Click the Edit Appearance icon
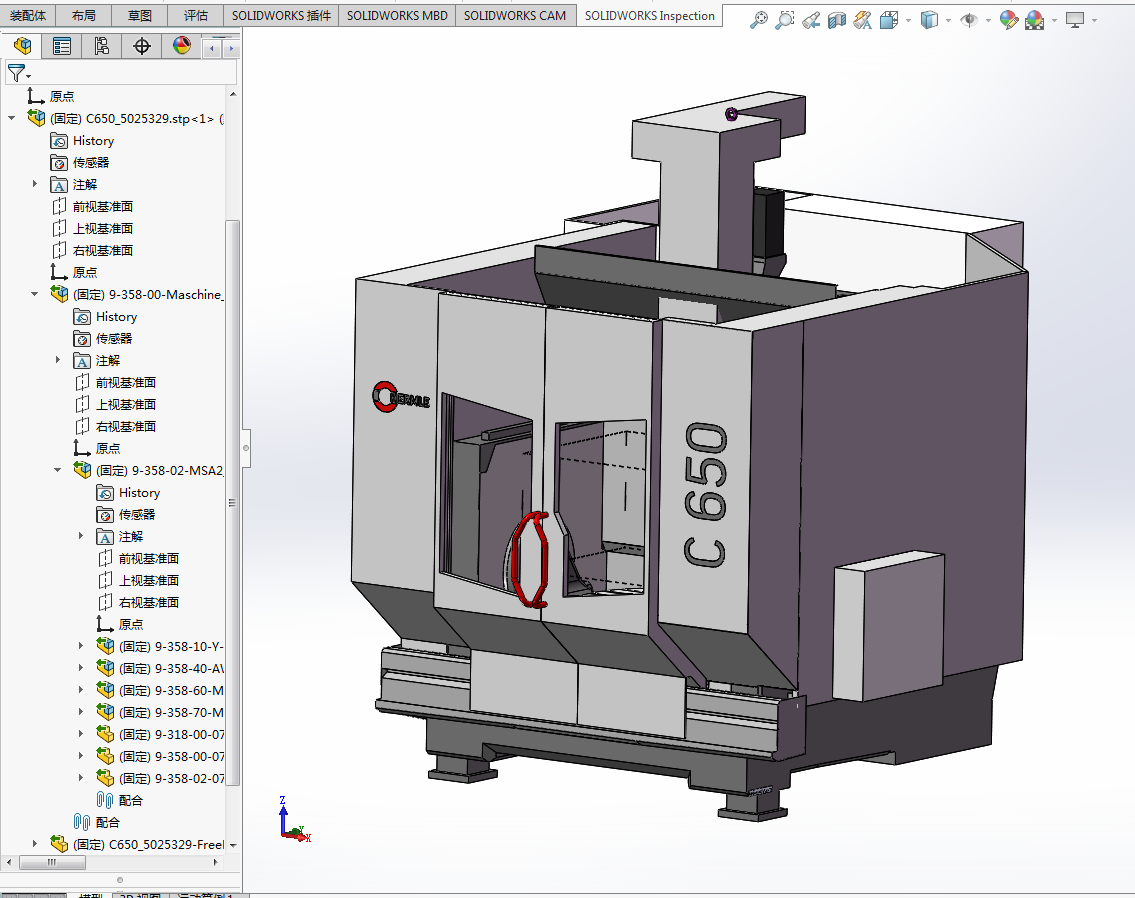 coord(1008,20)
